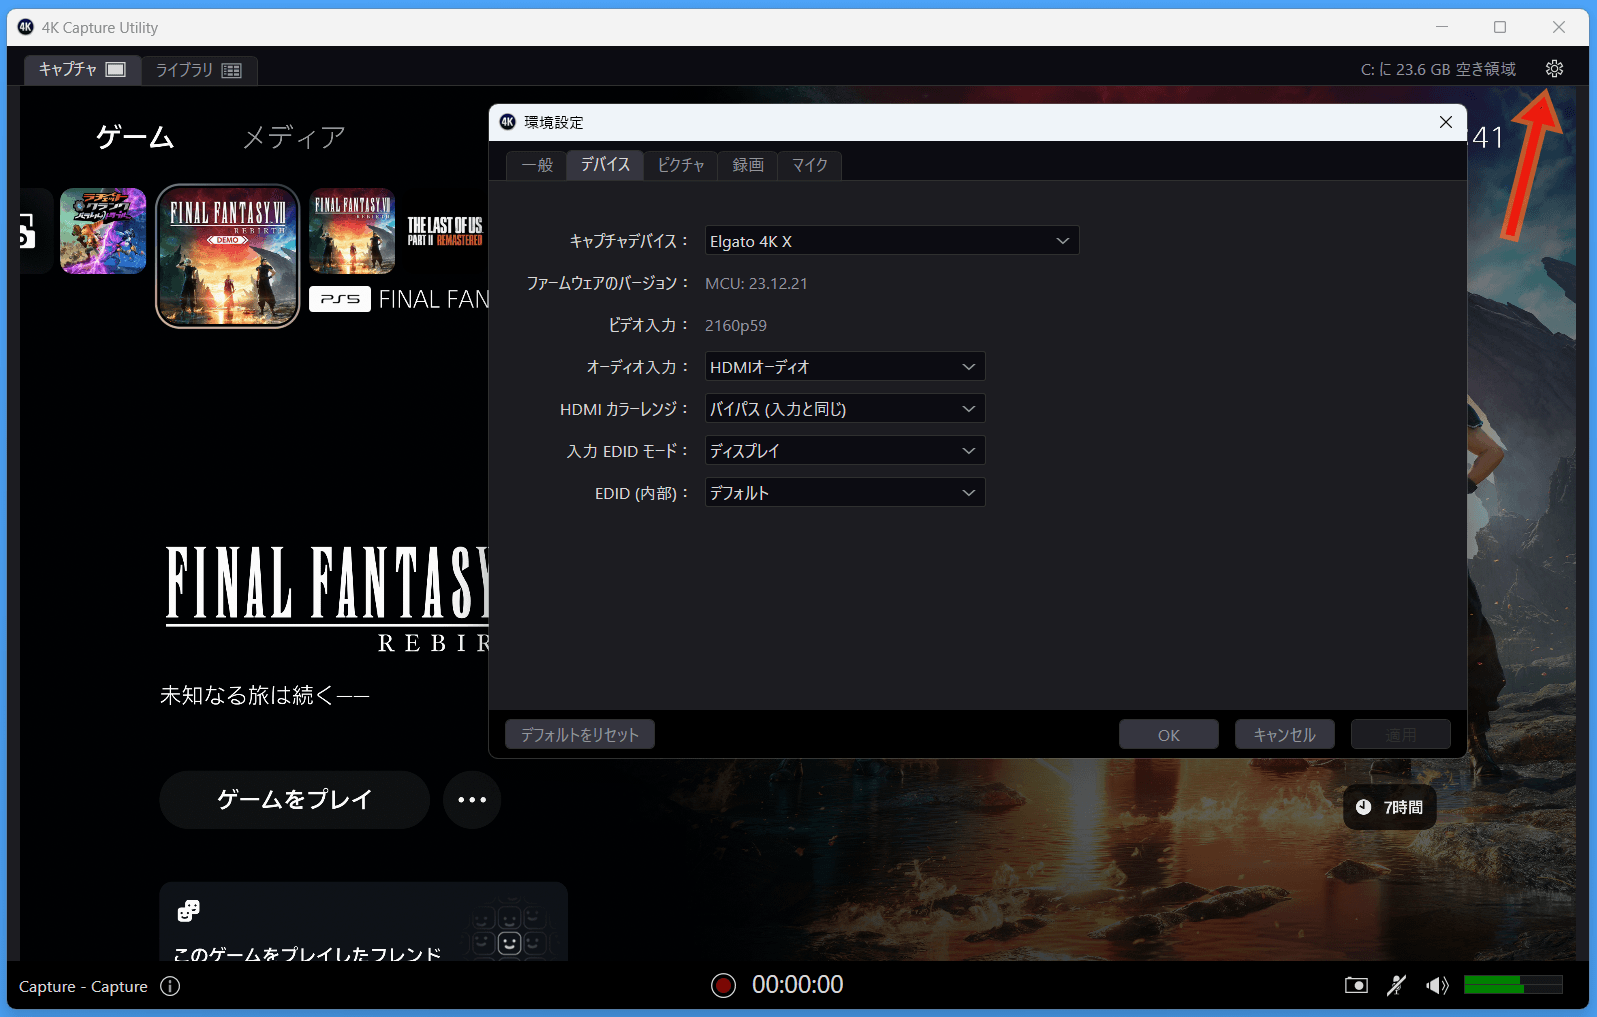Click the three-dots more options button
Image resolution: width=1597 pixels, height=1017 pixels.
coord(472,800)
